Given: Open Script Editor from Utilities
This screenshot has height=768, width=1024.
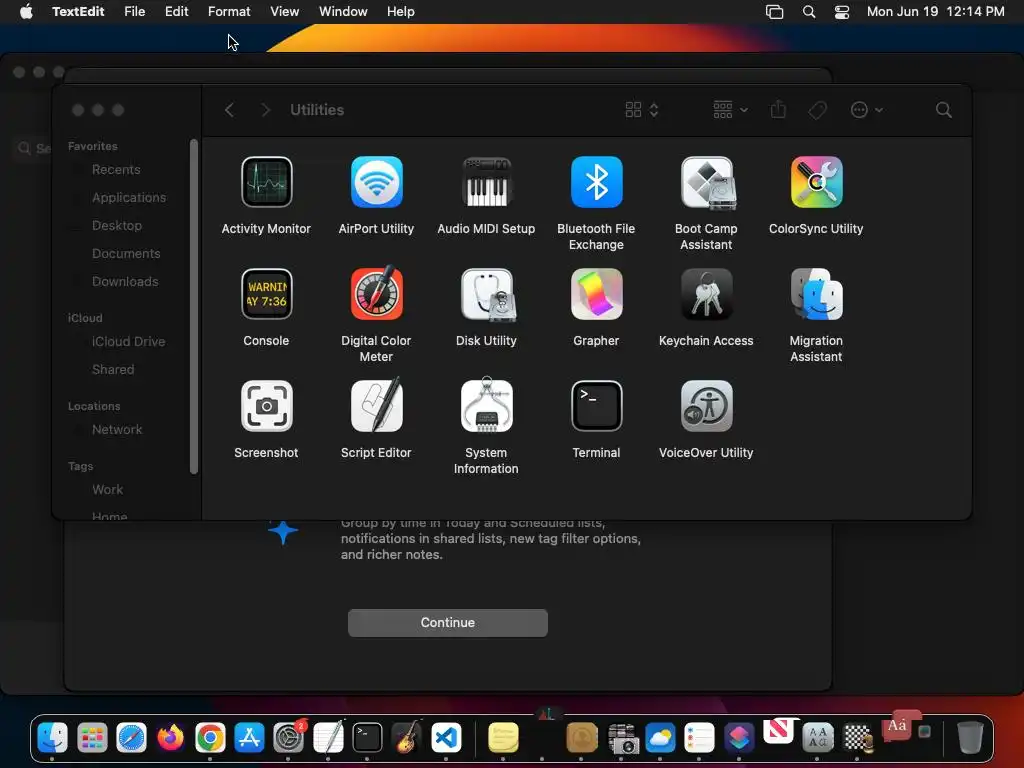Looking at the screenshot, I should [376, 406].
